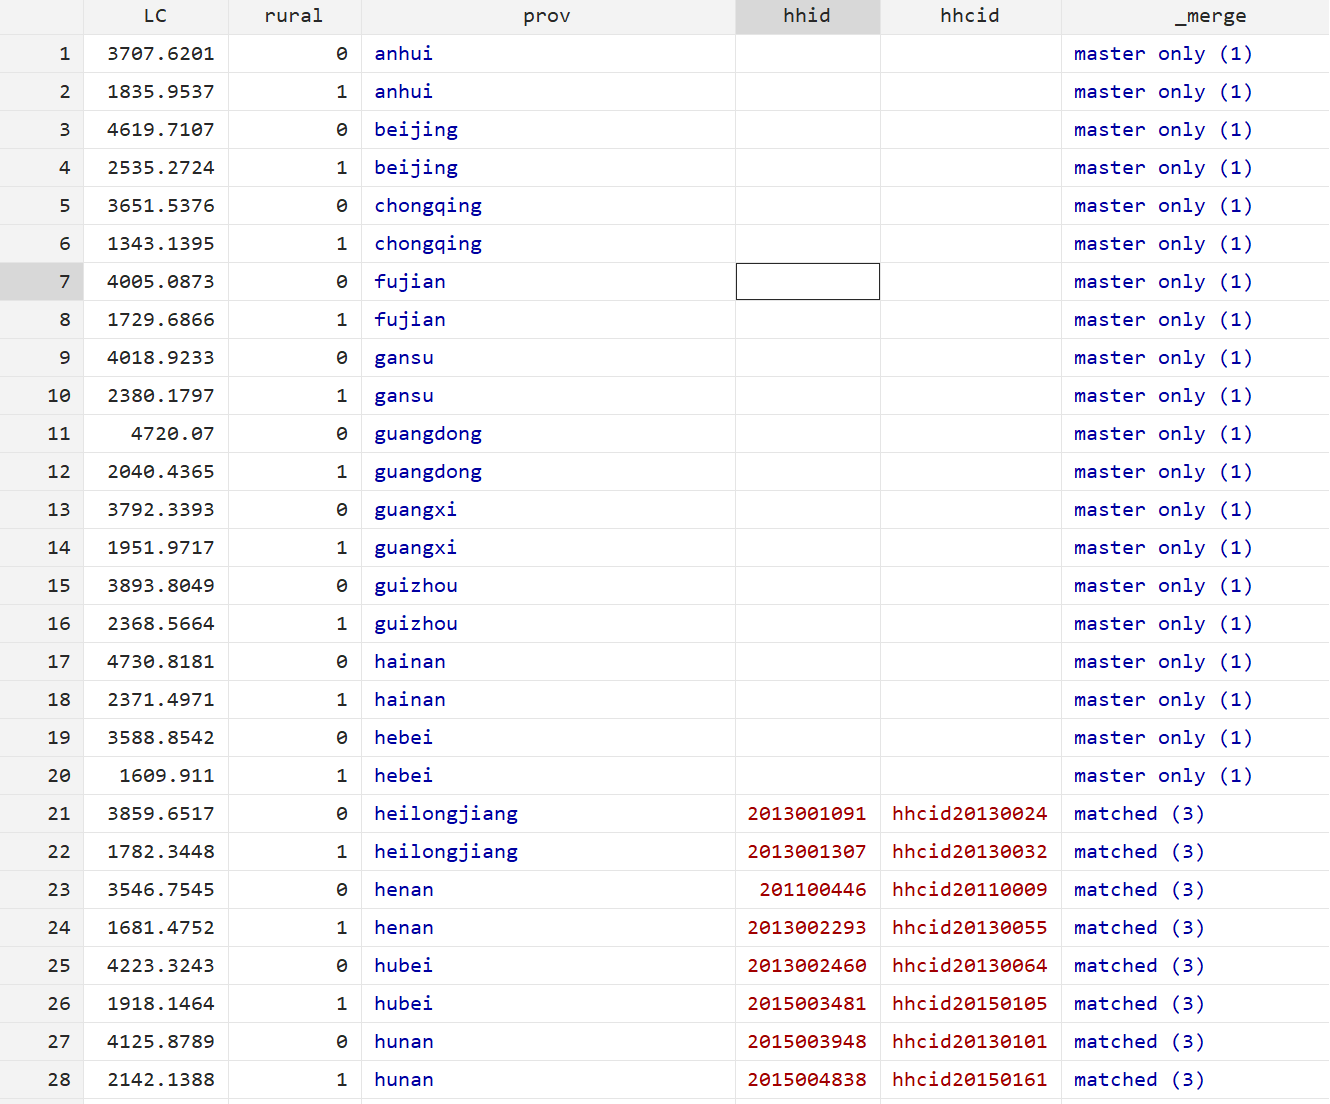Click hhid value 2013001091
Image resolution: width=1330 pixels, height=1104 pixels.
pyautogui.click(x=807, y=814)
